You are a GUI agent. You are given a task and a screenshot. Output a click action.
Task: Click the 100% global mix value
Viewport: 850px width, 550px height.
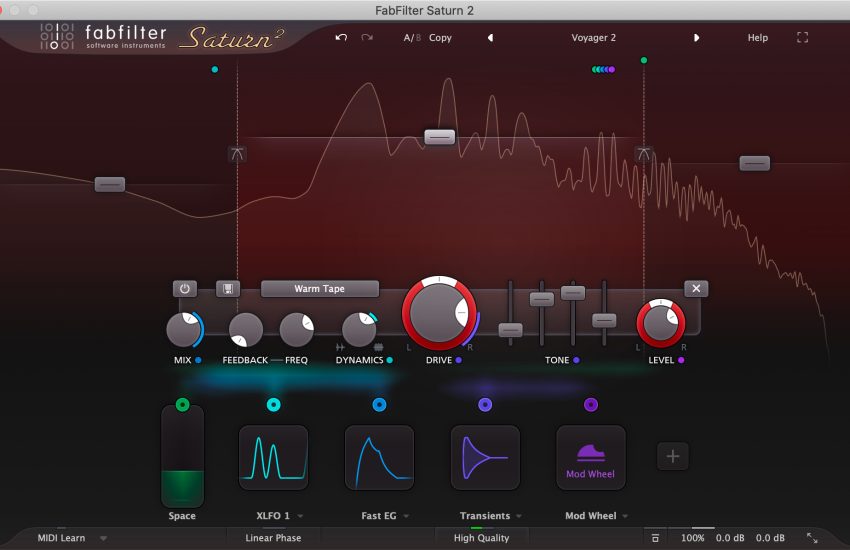pos(693,538)
